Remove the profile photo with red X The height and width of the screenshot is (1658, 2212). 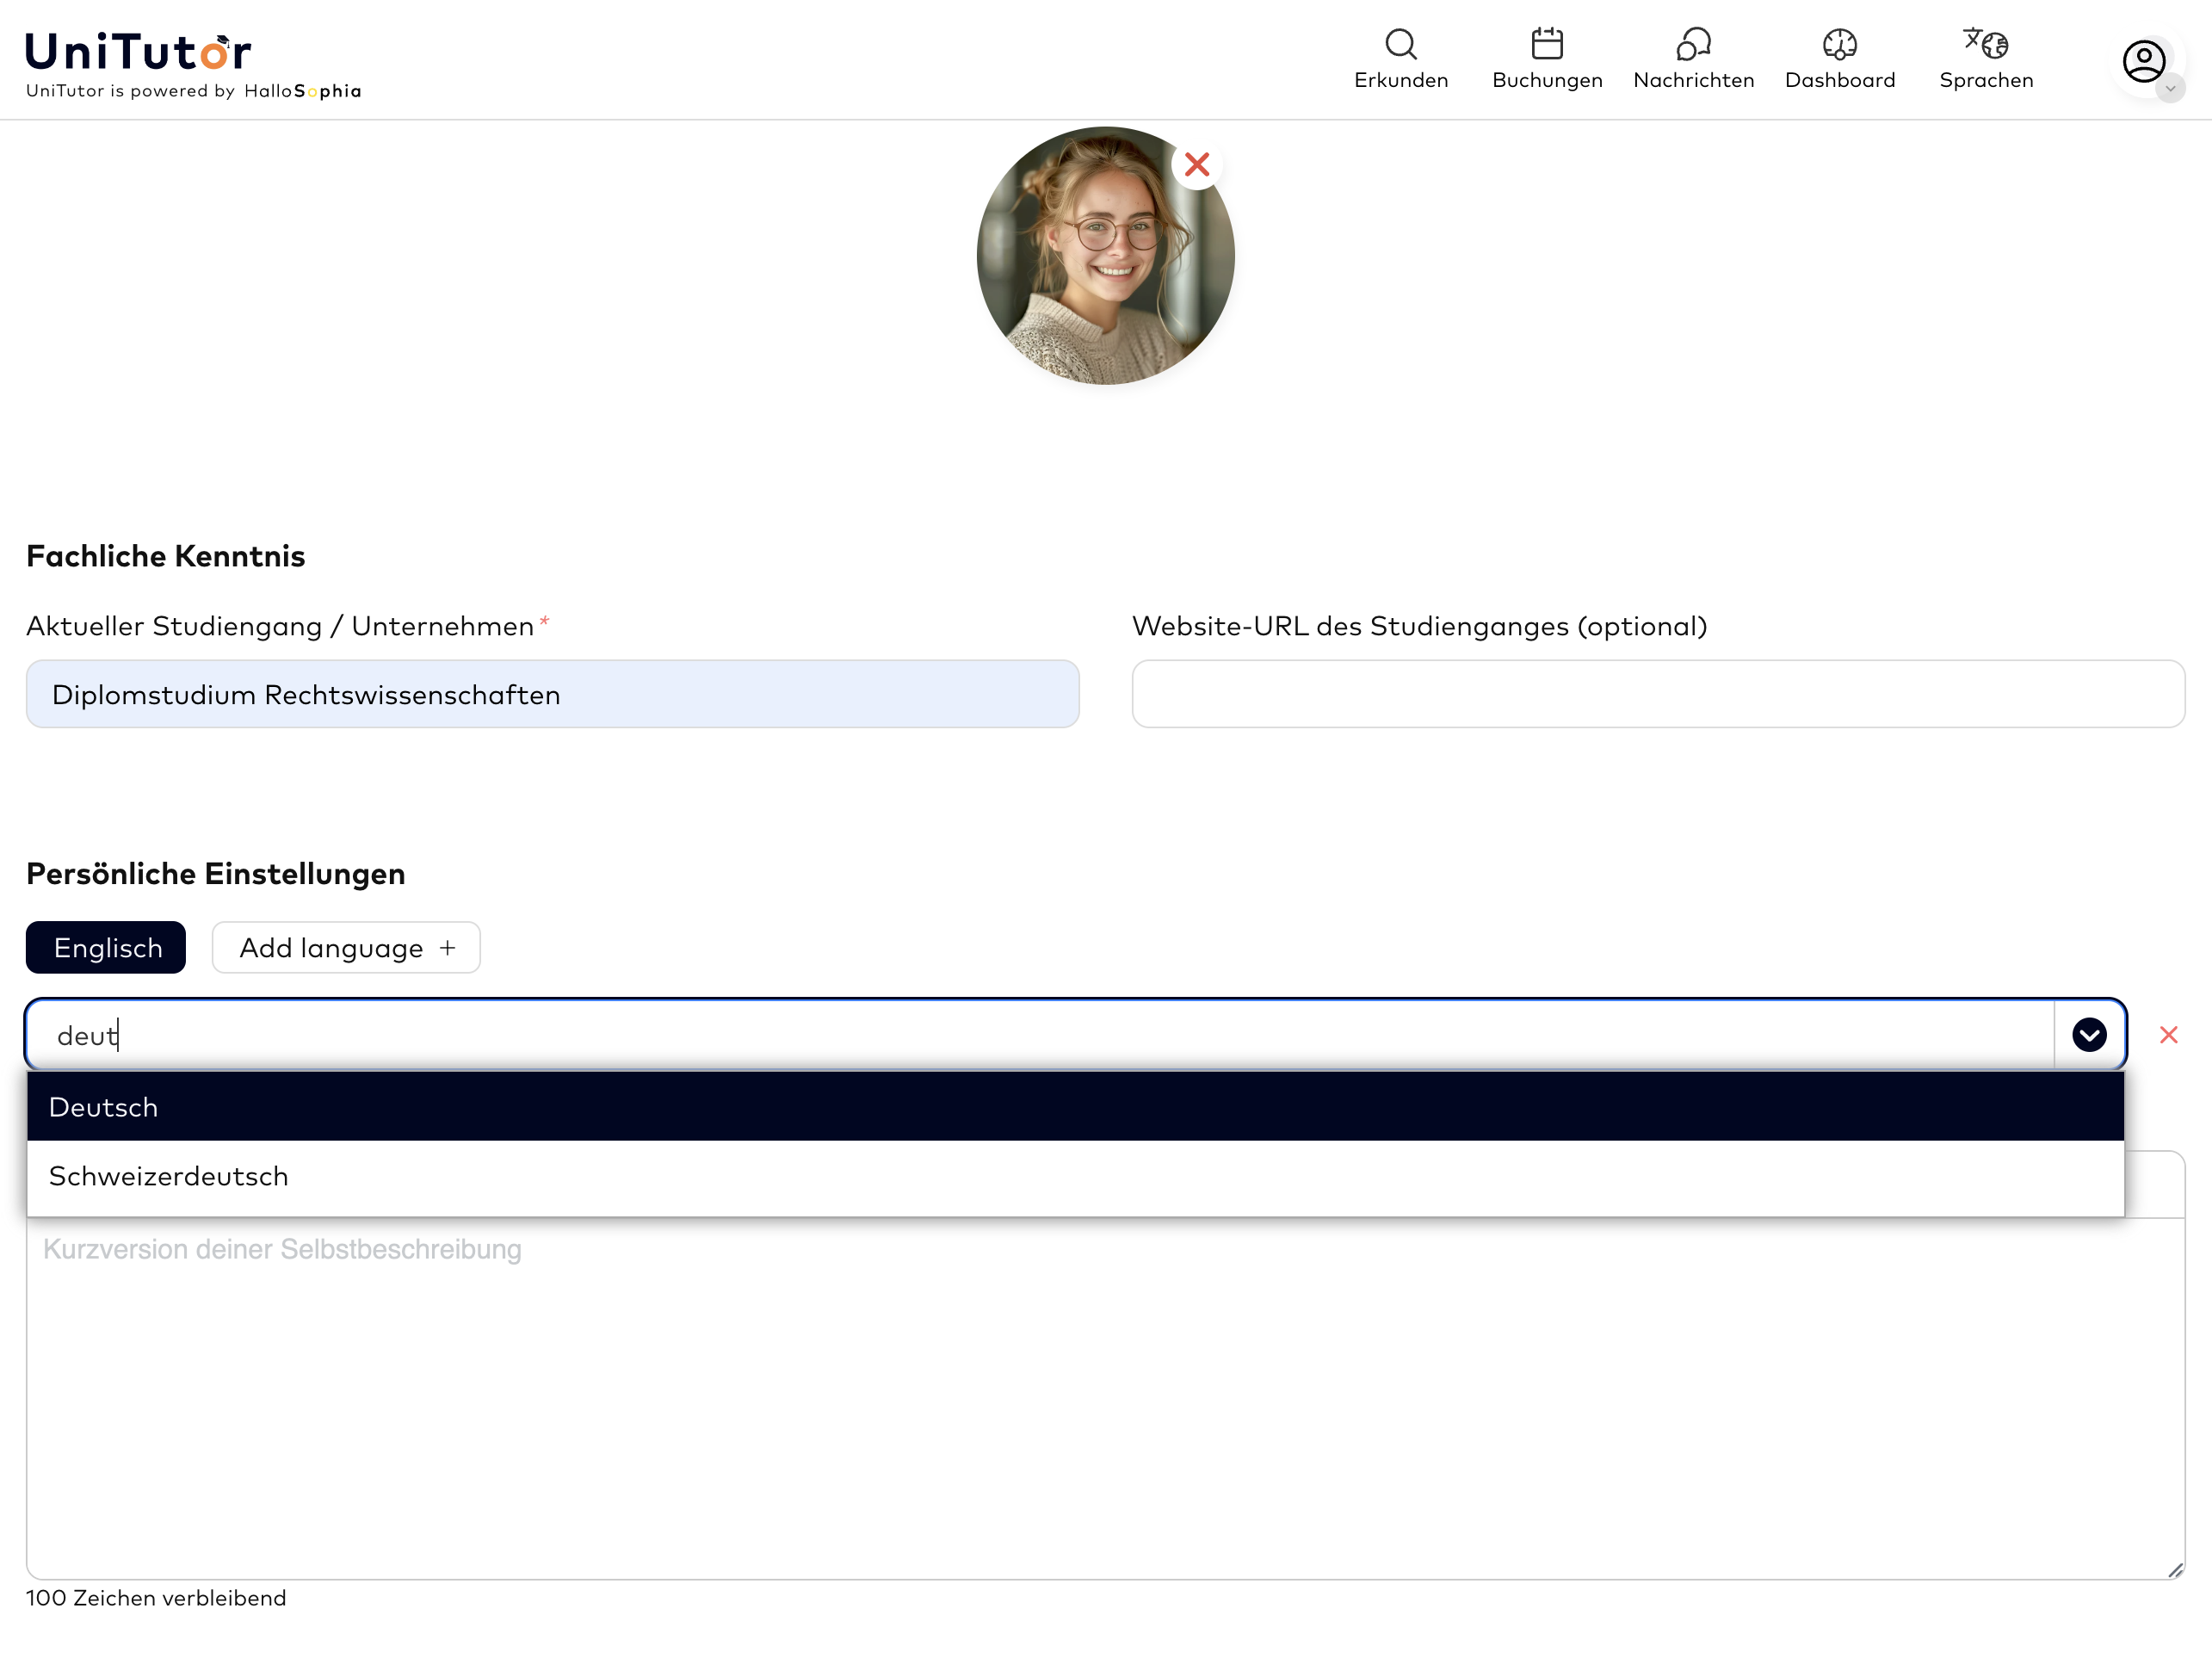pyautogui.click(x=1196, y=164)
